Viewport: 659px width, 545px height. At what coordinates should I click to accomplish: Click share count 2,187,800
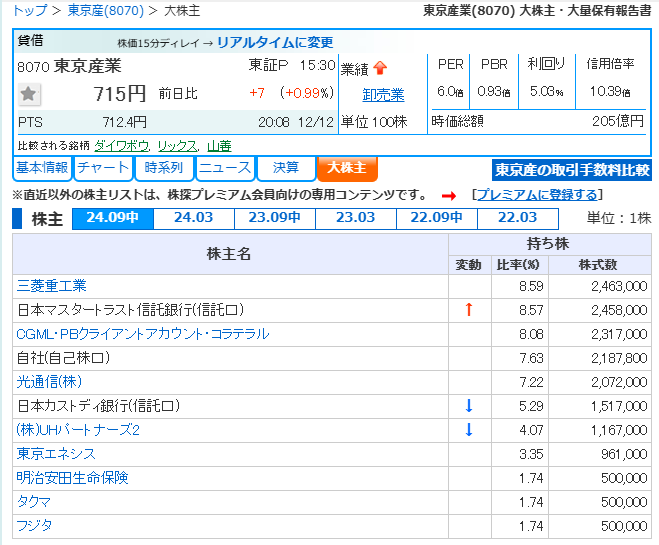(x=619, y=358)
